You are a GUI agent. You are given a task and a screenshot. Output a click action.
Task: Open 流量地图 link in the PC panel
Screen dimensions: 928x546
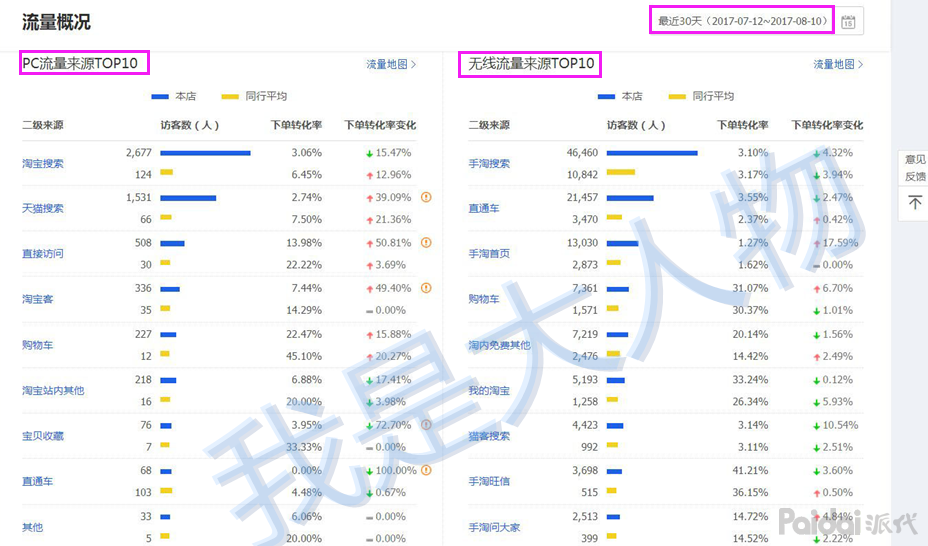391,64
